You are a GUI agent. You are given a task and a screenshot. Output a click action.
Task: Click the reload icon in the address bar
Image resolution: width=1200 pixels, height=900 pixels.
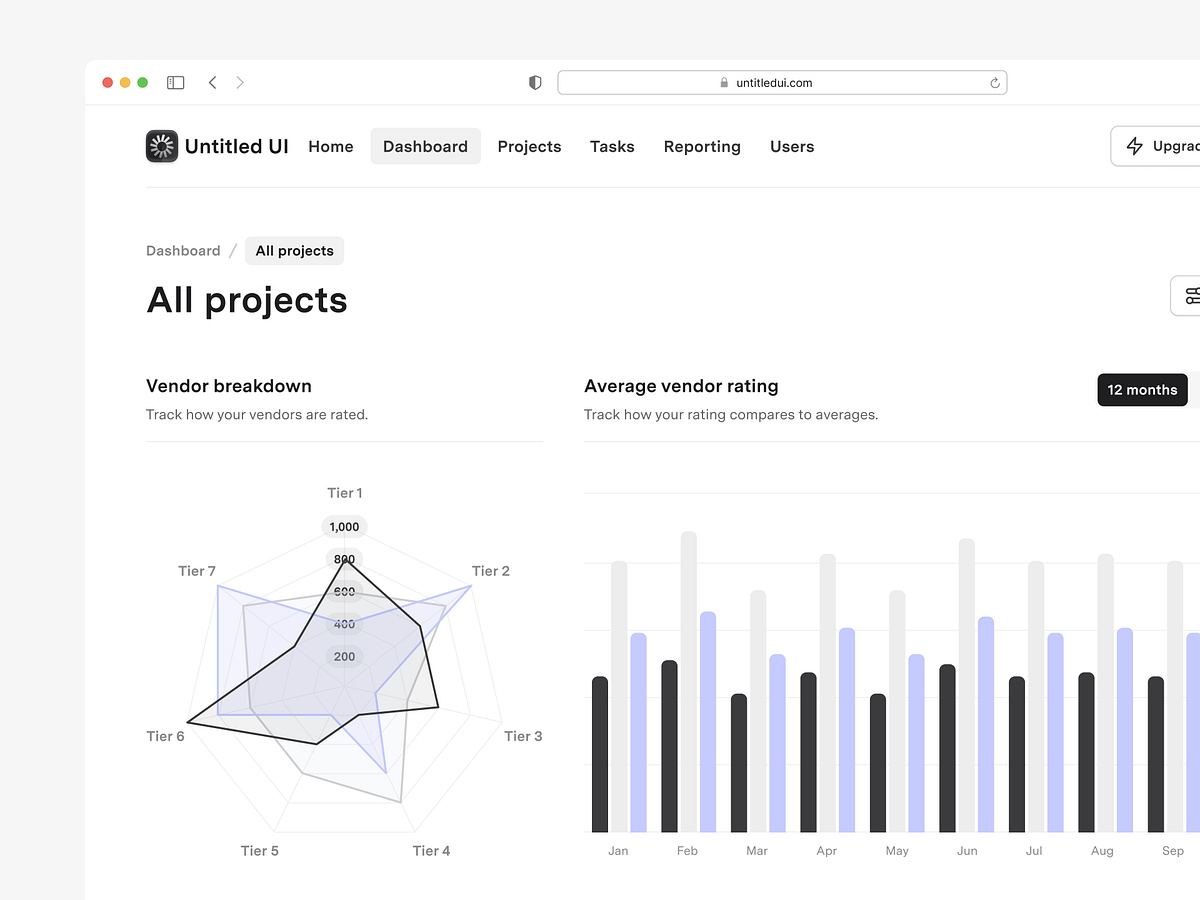[994, 83]
